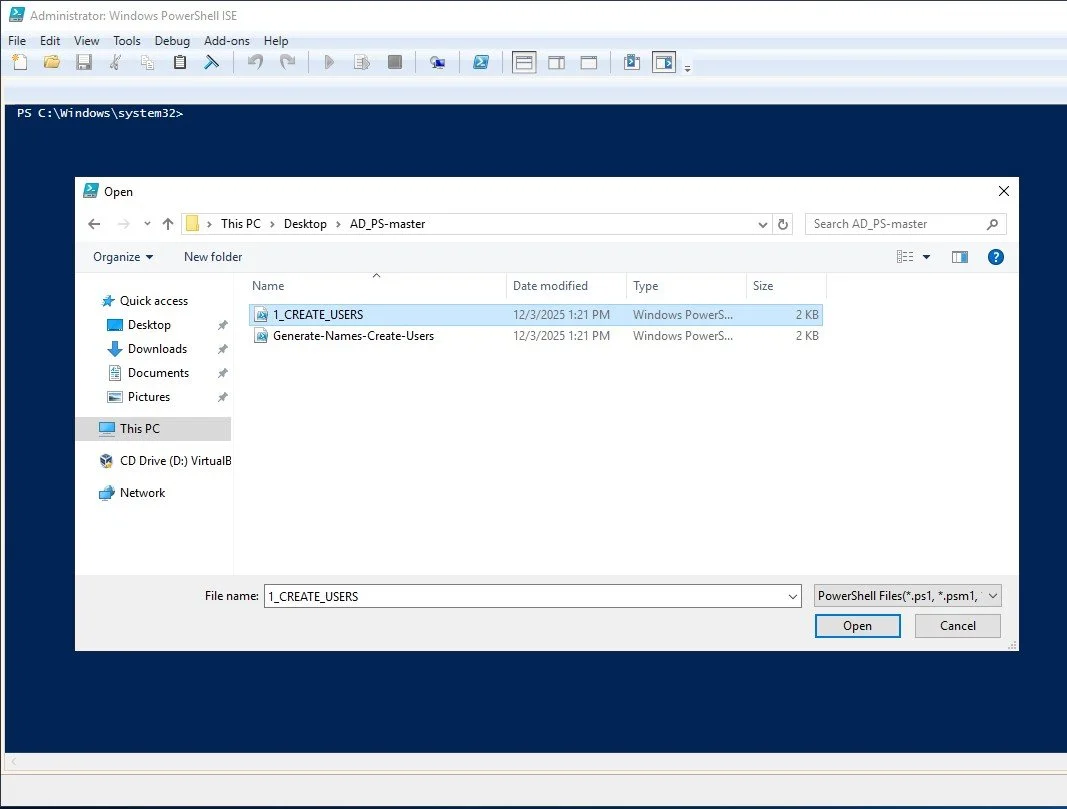Sort files by the Size column header

tap(786, 286)
